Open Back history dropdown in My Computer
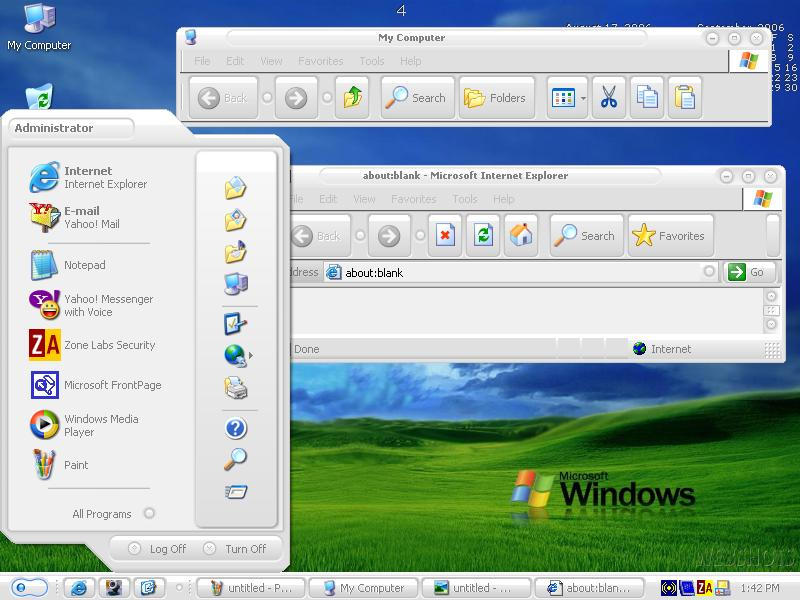Image resolution: width=800 pixels, height=600 pixels. coord(267,97)
